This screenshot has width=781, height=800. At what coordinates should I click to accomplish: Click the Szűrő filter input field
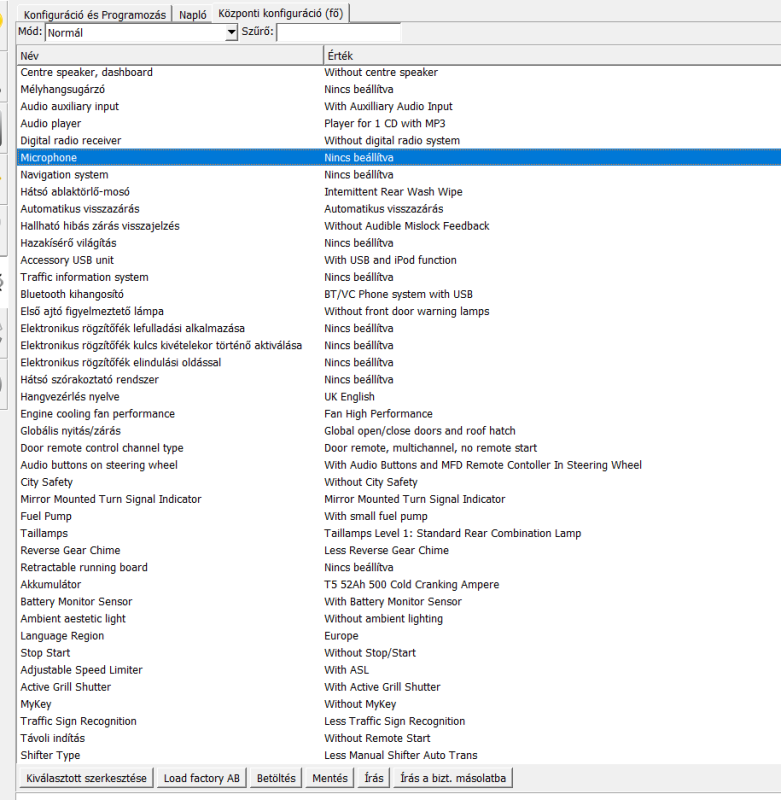339,33
